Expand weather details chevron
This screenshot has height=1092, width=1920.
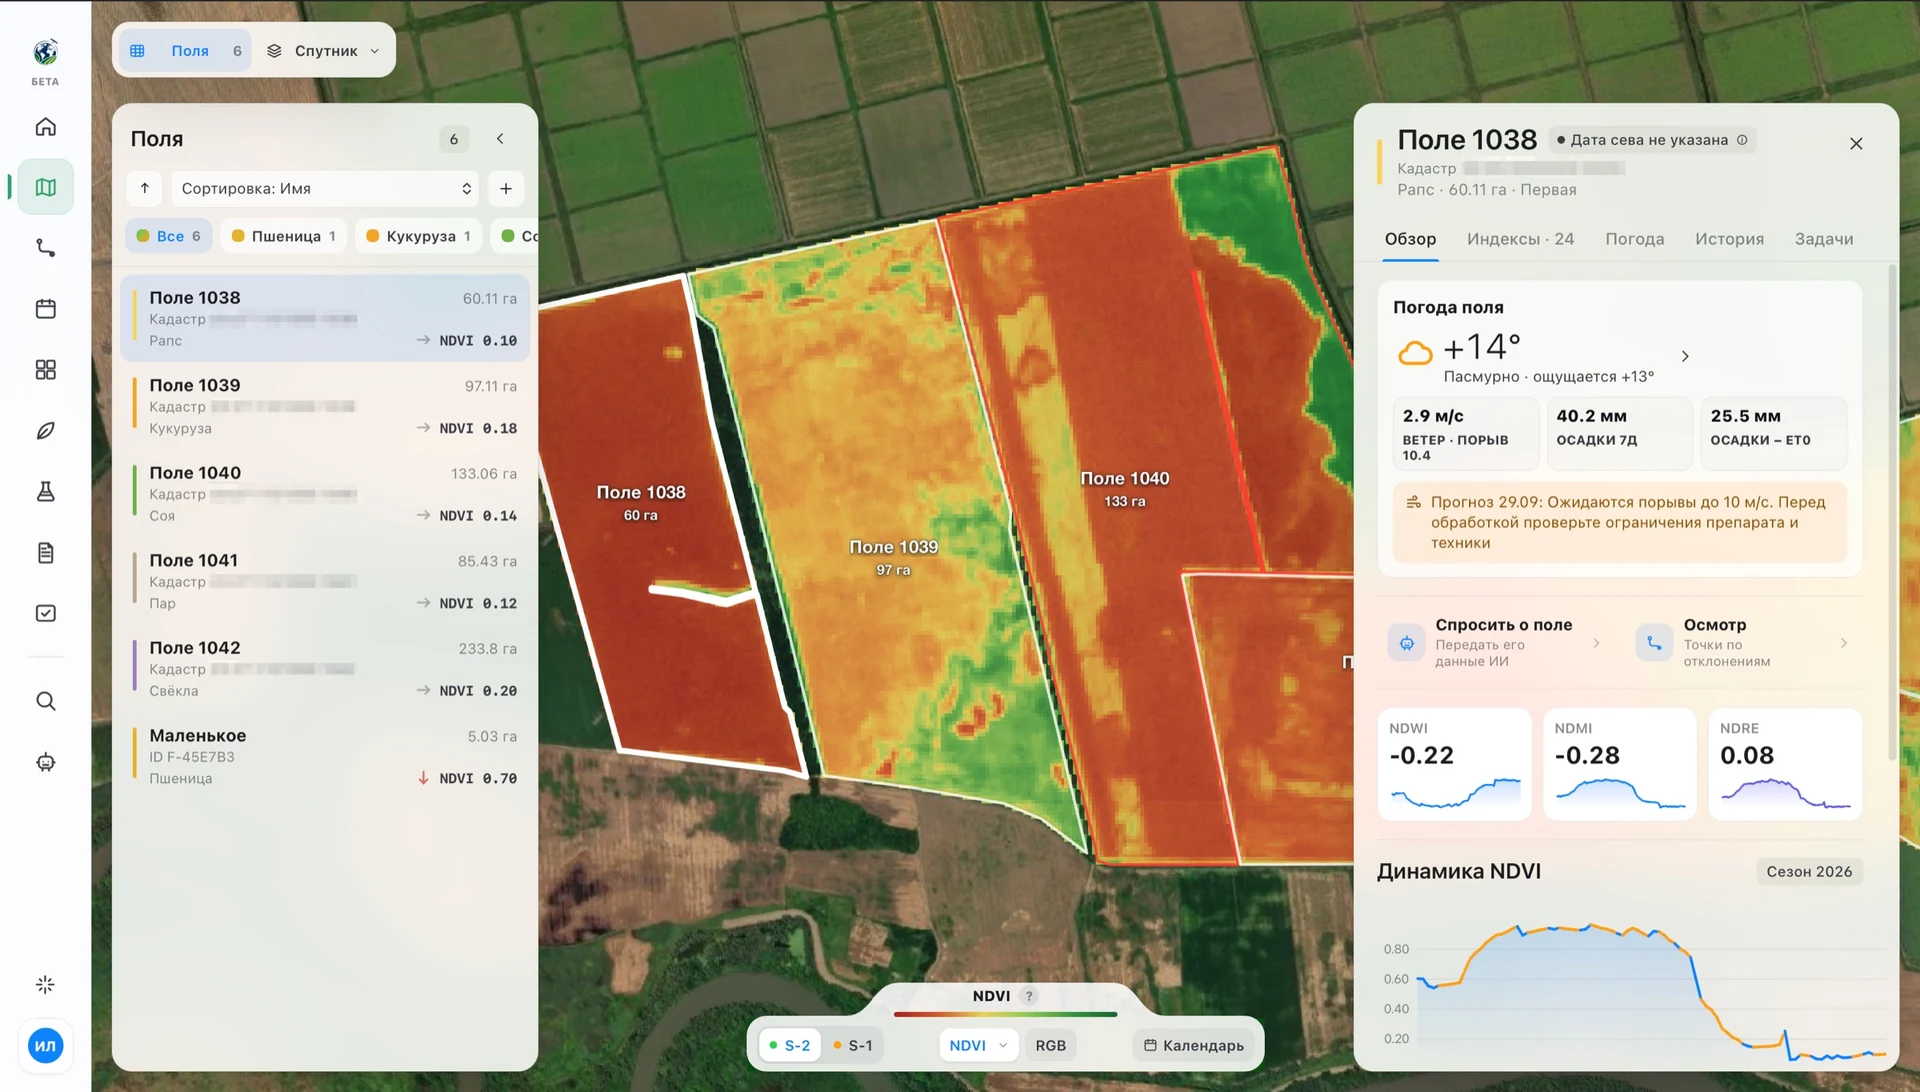click(x=1685, y=357)
